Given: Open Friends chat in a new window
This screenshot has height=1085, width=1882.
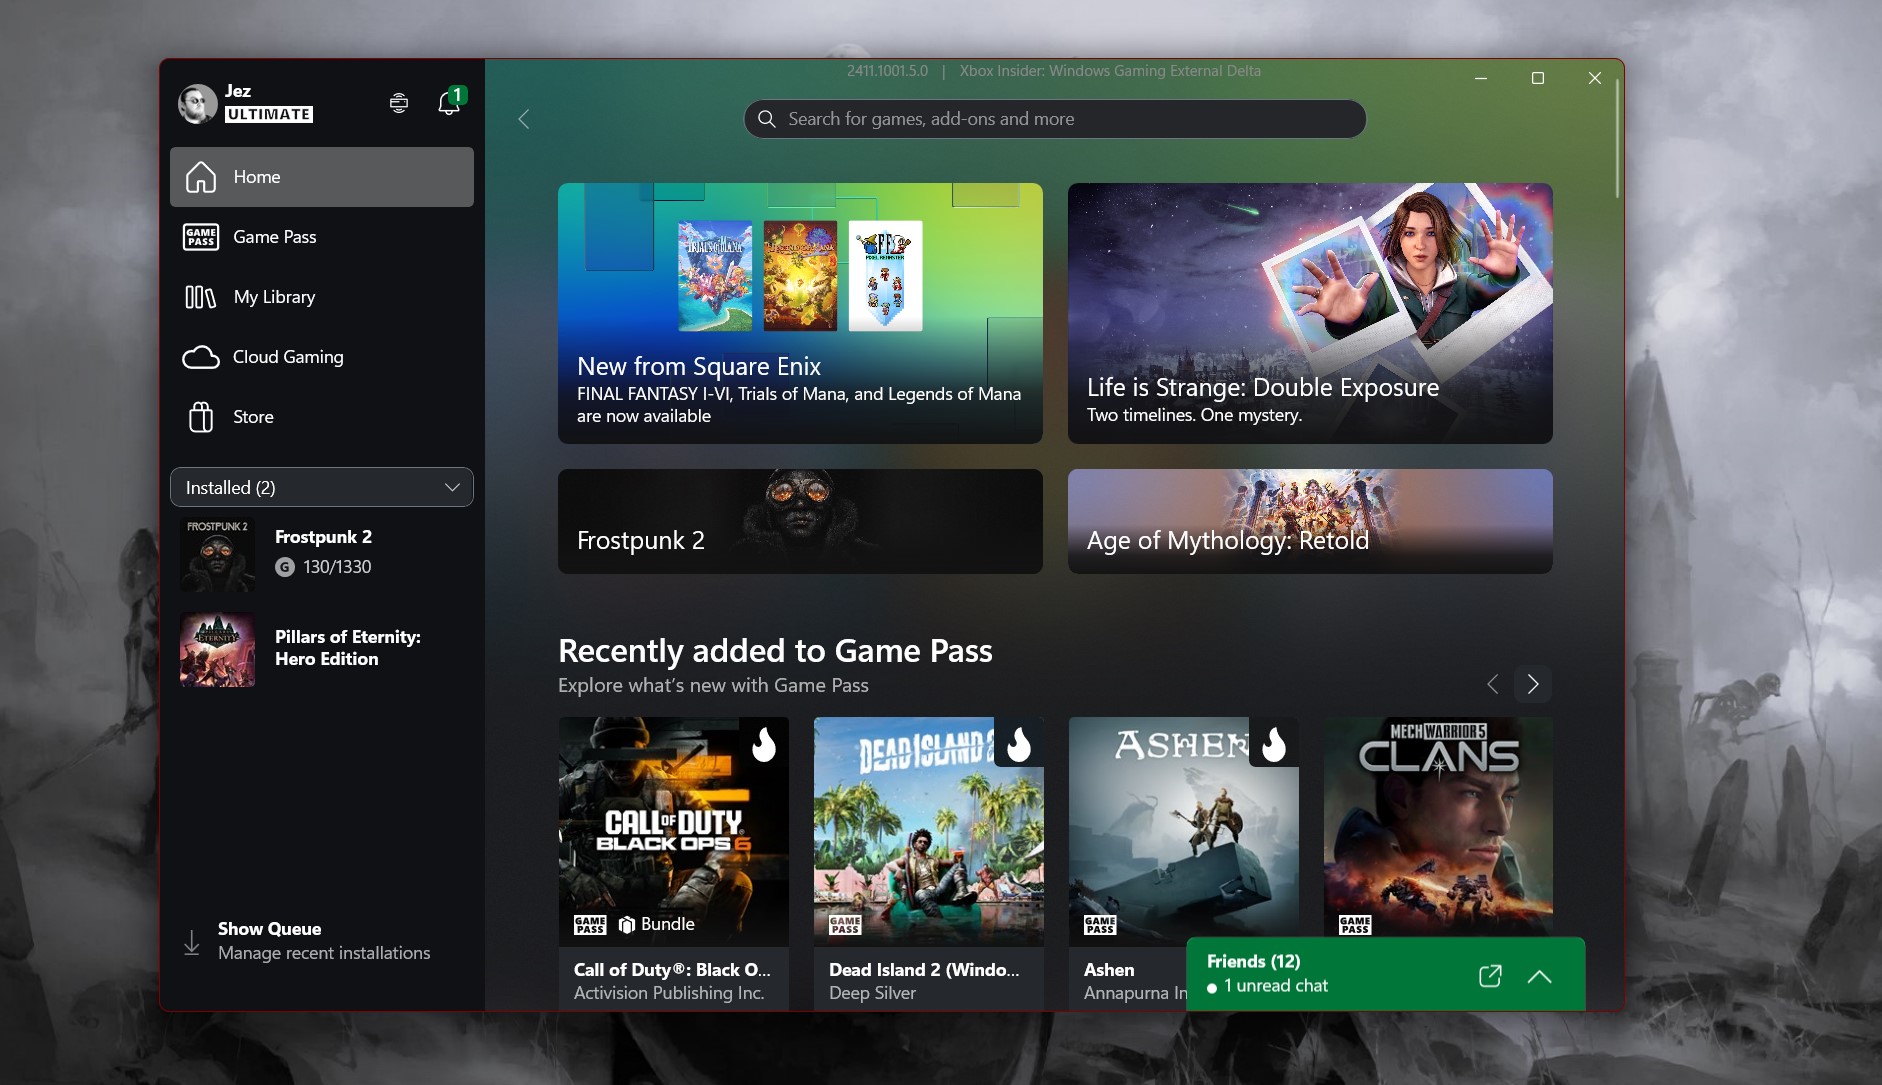Looking at the screenshot, I should 1489,975.
